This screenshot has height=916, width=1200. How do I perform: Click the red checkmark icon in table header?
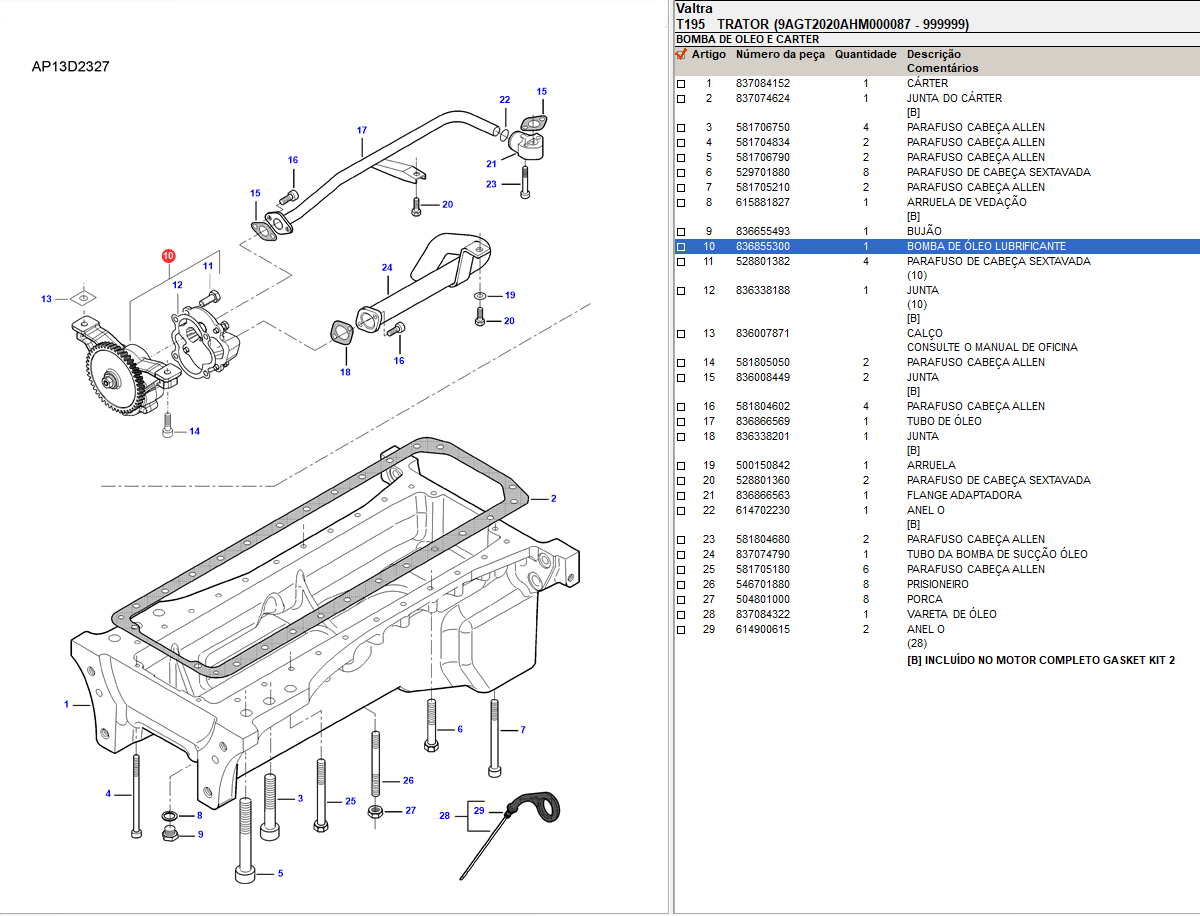(681, 54)
